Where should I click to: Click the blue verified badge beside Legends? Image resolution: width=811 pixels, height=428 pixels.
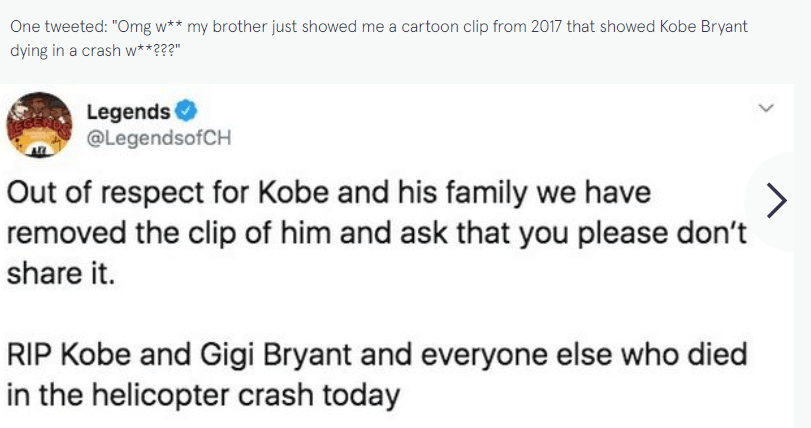pyautogui.click(x=183, y=111)
